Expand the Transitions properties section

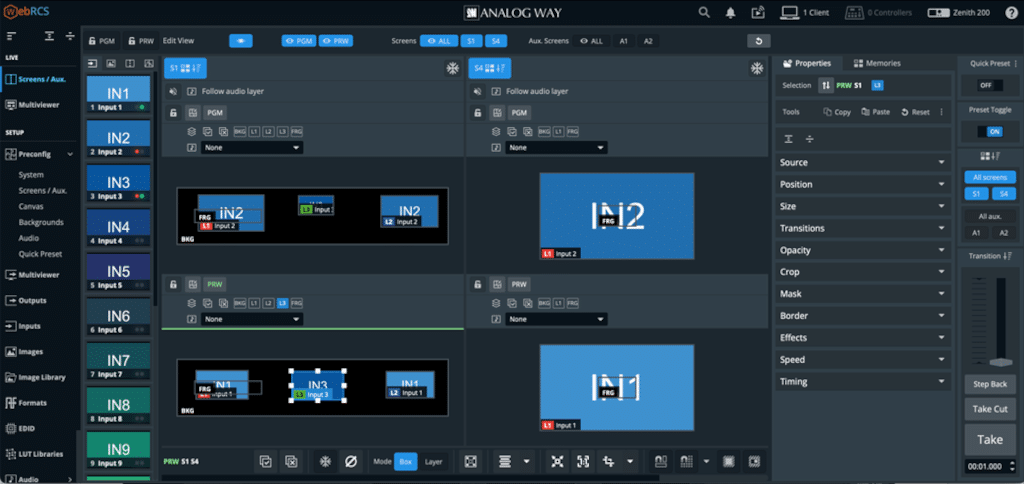click(863, 228)
